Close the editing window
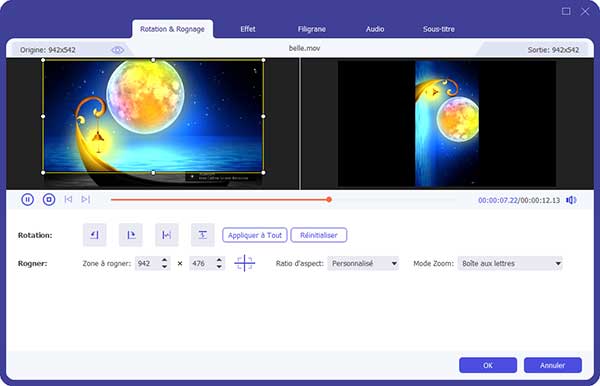Viewport: 600px width, 386px height. (585, 11)
